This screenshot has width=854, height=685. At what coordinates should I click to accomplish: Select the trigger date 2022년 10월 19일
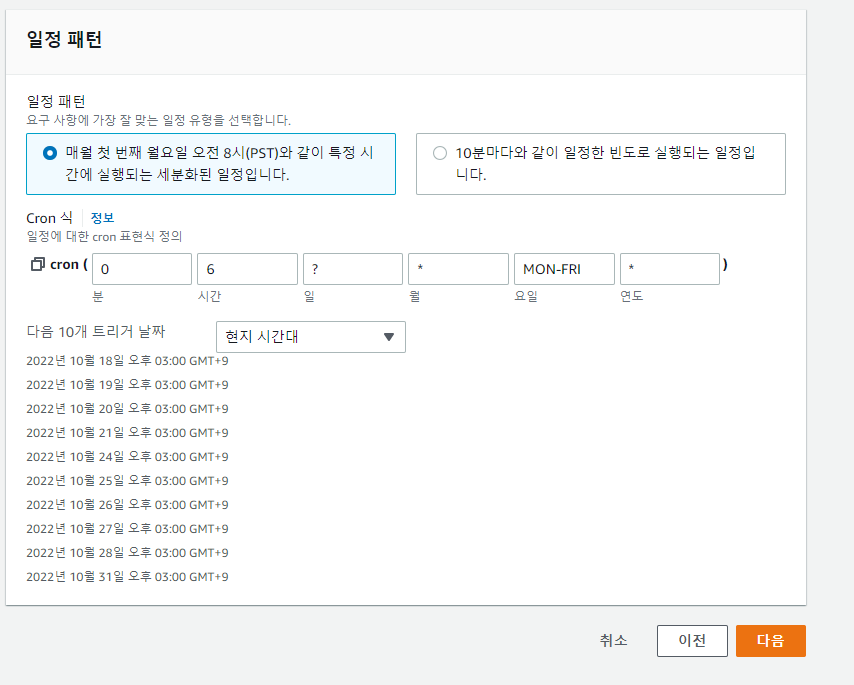coord(127,385)
